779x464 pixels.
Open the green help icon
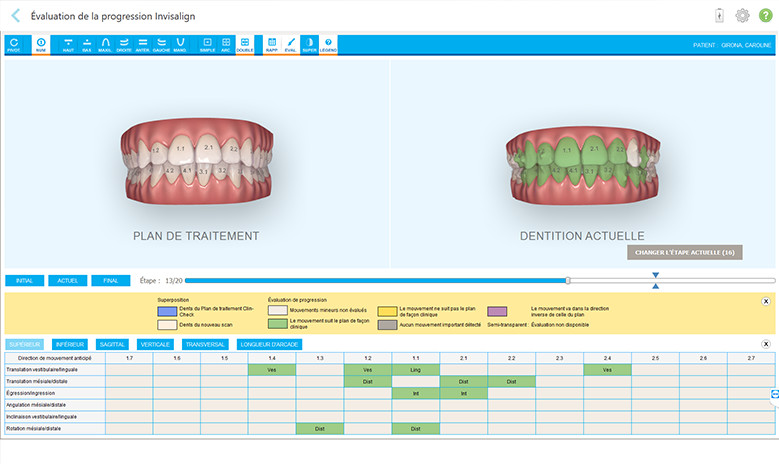(x=766, y=15)
